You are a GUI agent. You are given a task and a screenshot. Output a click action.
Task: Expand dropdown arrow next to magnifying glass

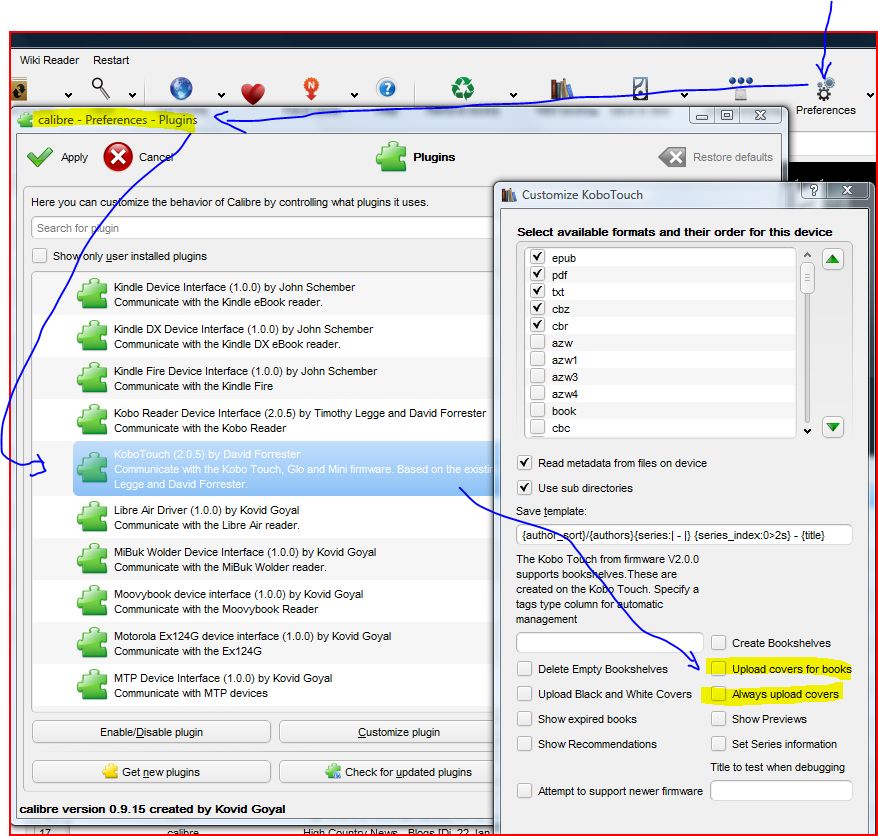click(132, 95)
